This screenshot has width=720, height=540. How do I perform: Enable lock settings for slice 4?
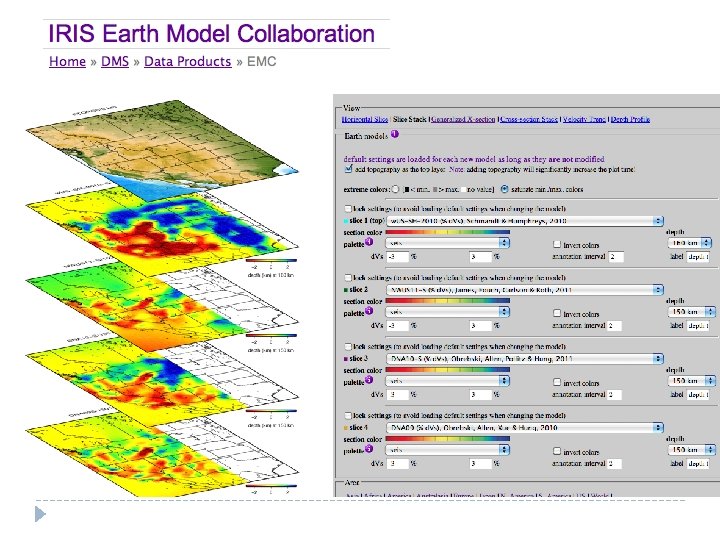(x=348, y=416)
